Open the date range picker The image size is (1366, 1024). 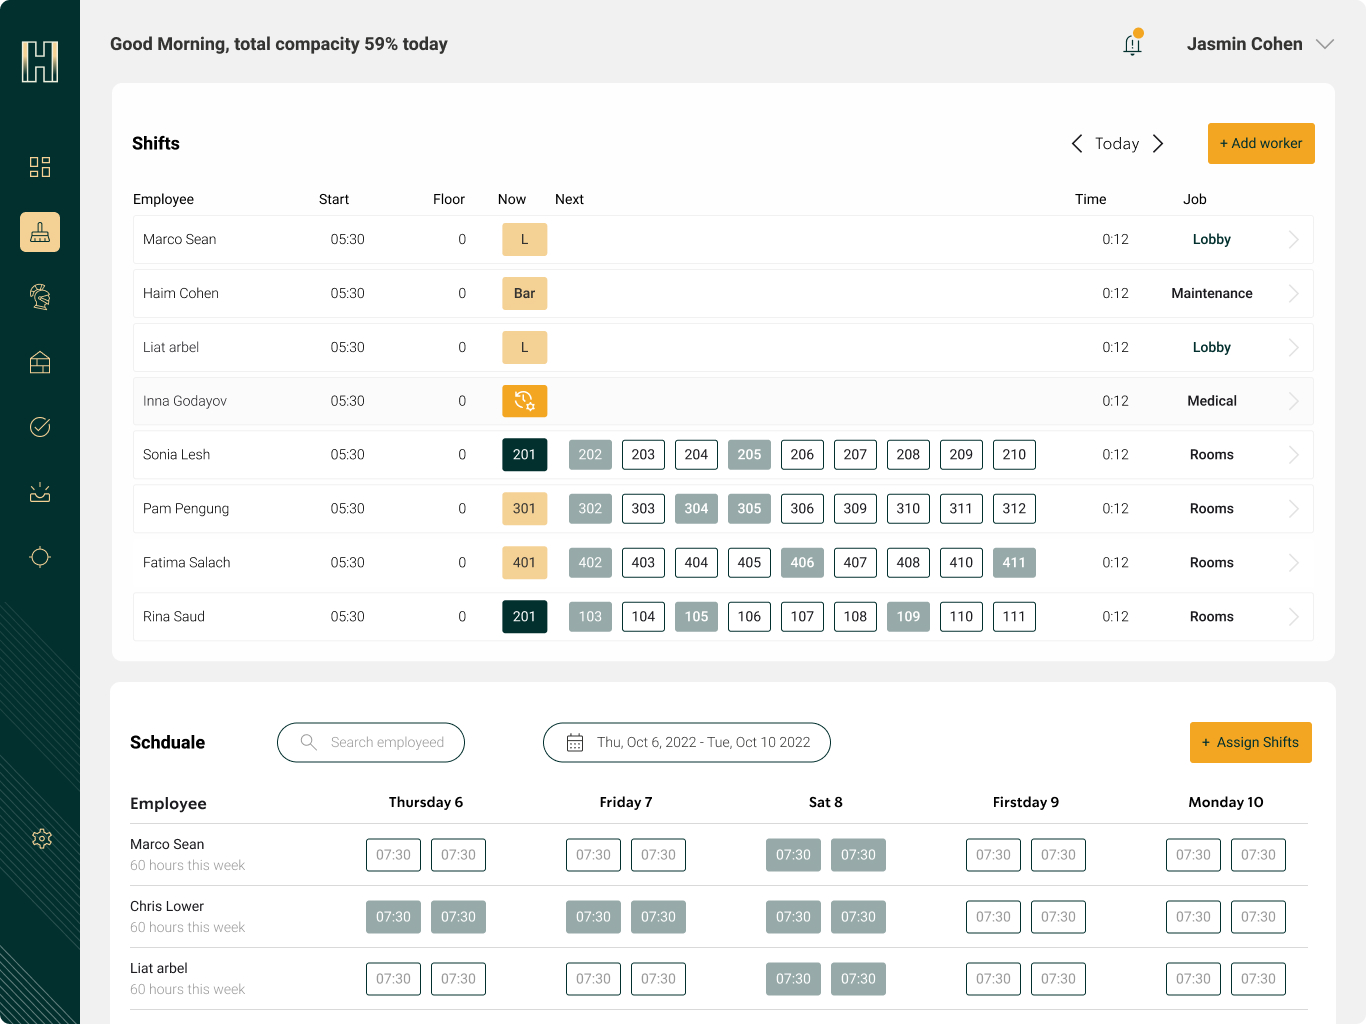point(687,742)
